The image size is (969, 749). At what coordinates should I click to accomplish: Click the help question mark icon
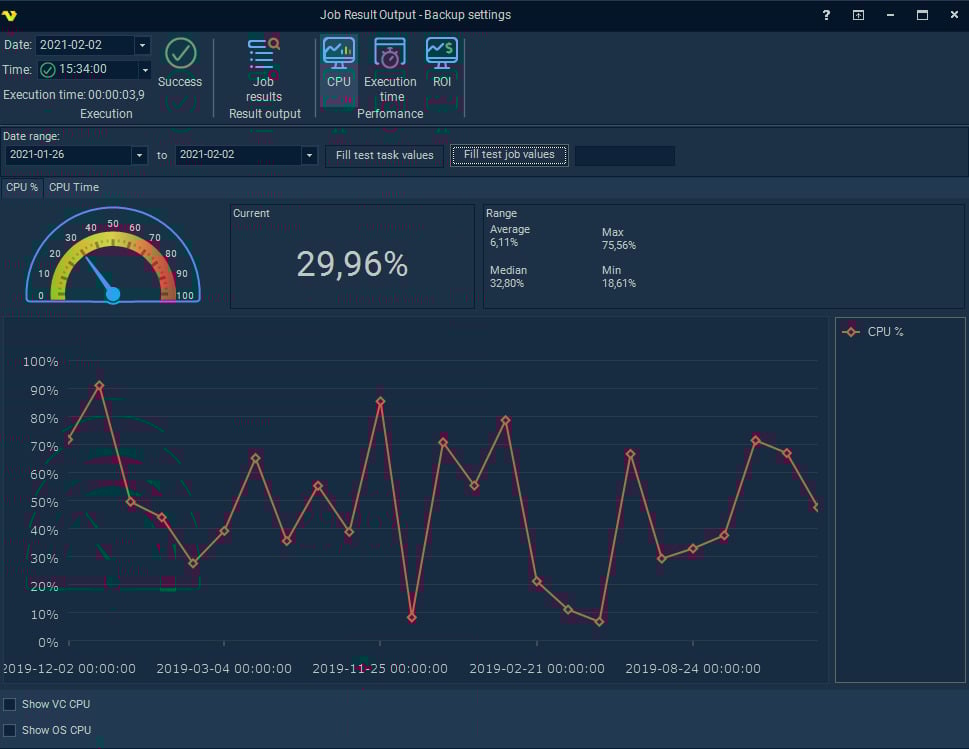(x=826, y=15)
